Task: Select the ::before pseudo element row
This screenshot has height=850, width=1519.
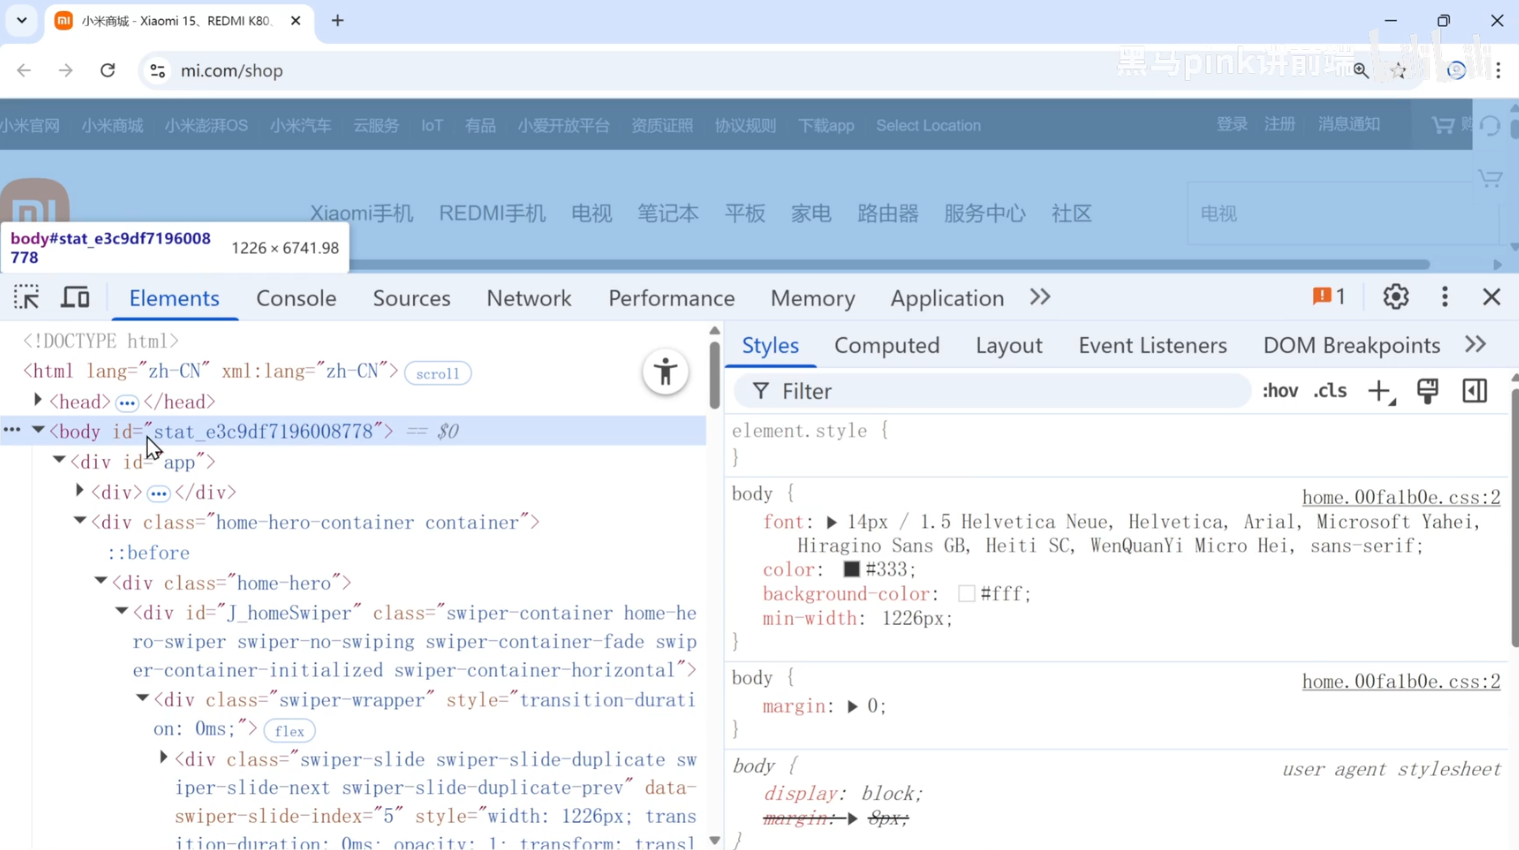Action: [x=149, y=552]
